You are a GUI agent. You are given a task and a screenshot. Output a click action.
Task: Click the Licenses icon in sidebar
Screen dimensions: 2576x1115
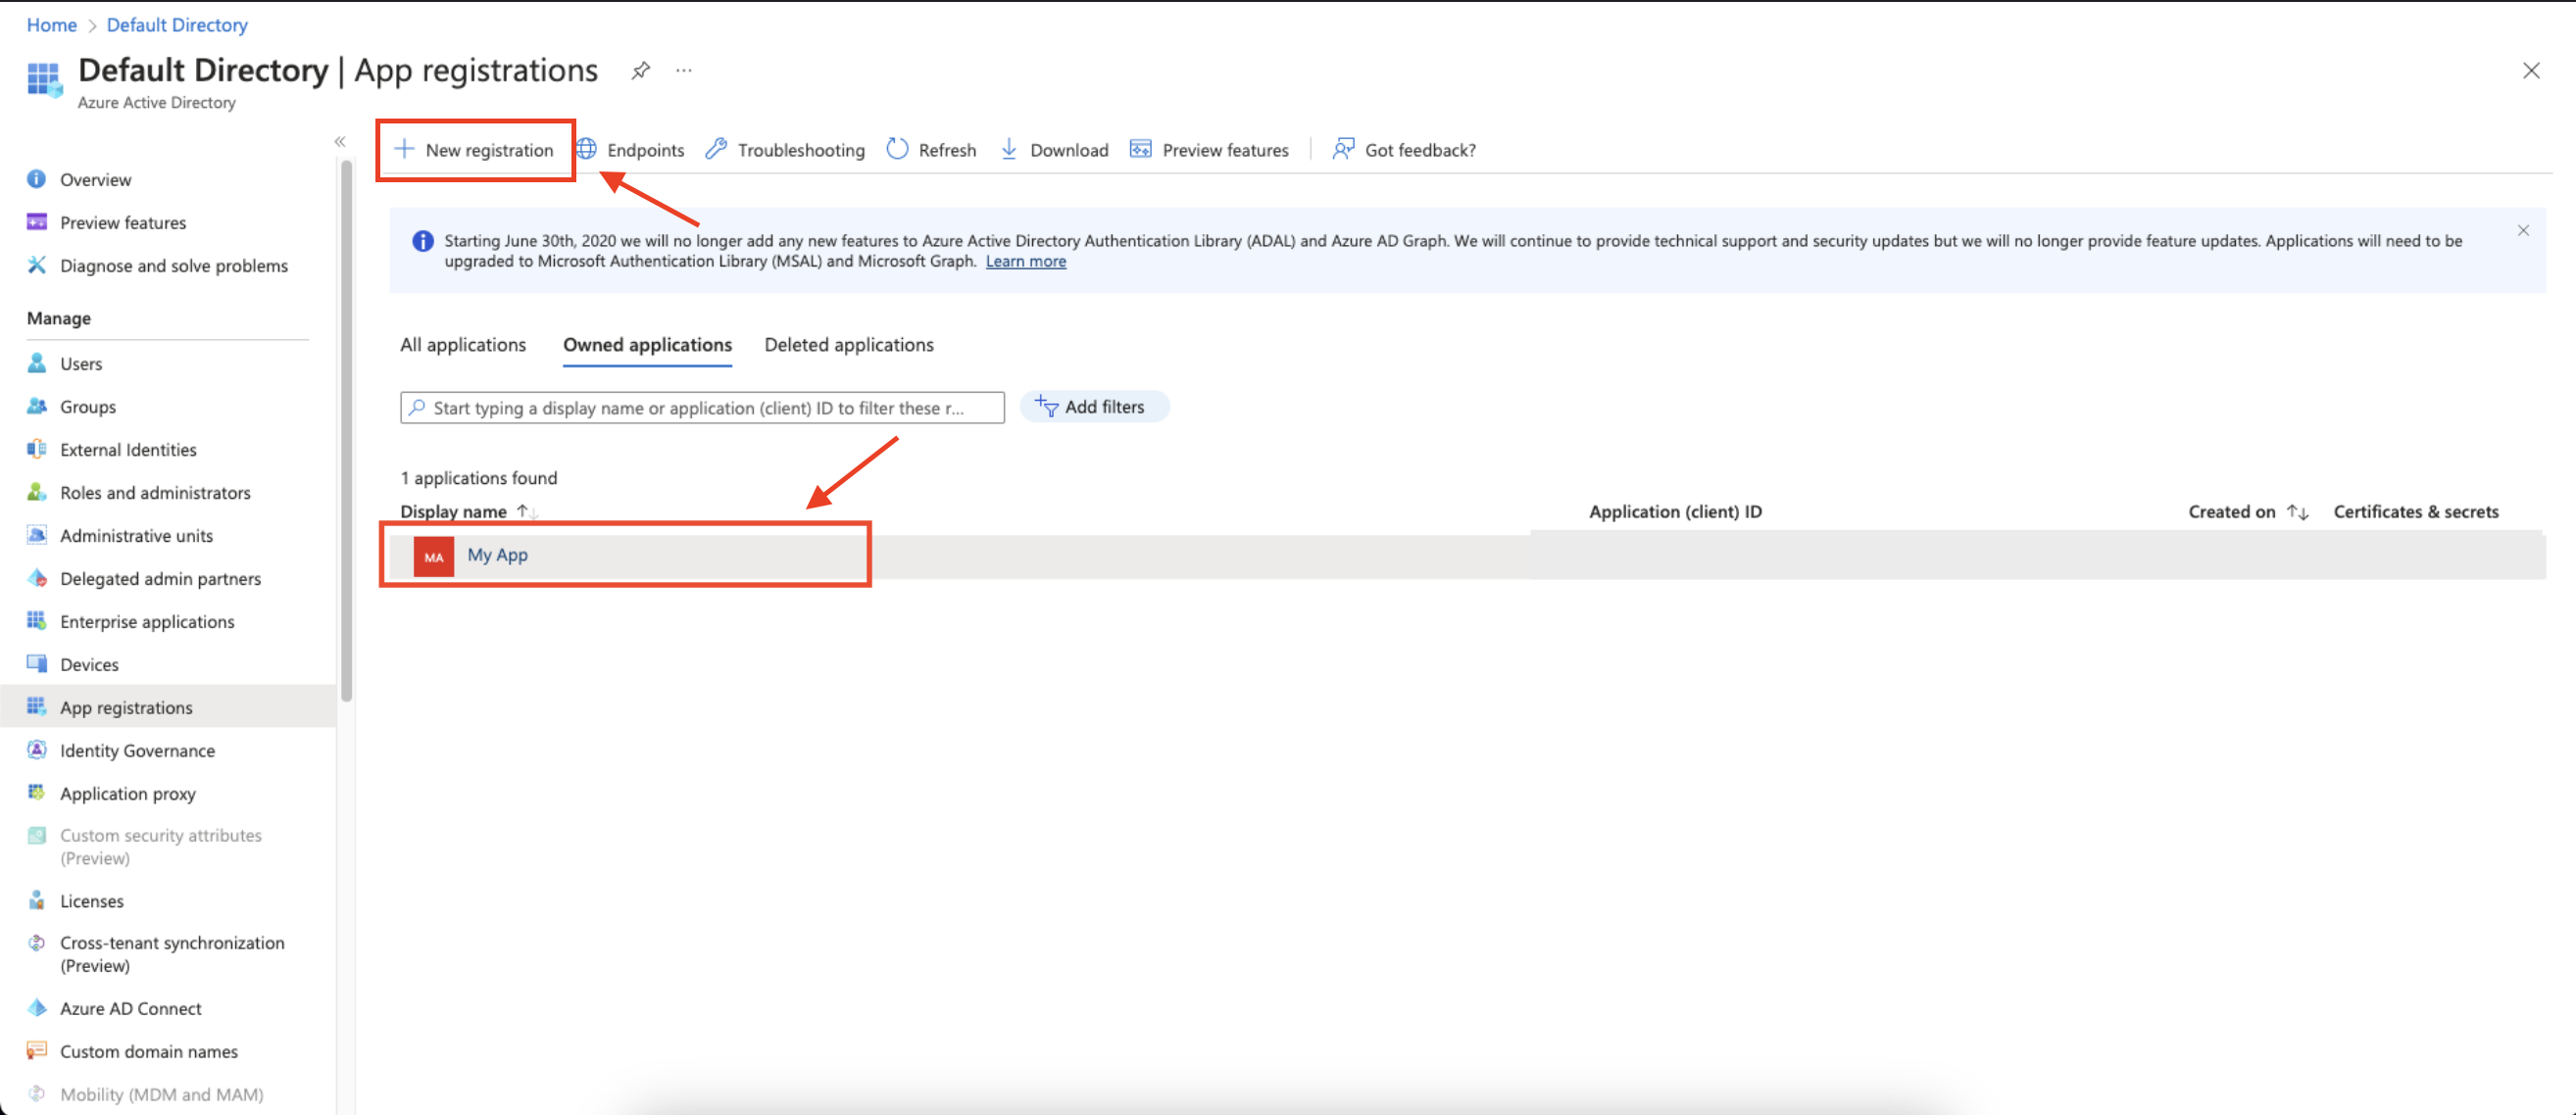click(37, 900)
